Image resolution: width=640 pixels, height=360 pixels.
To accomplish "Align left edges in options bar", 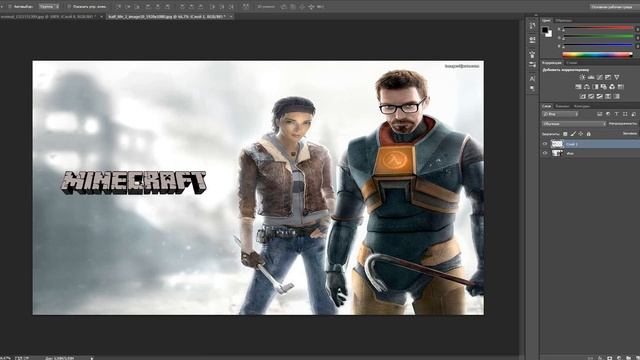I will [148, 7].
